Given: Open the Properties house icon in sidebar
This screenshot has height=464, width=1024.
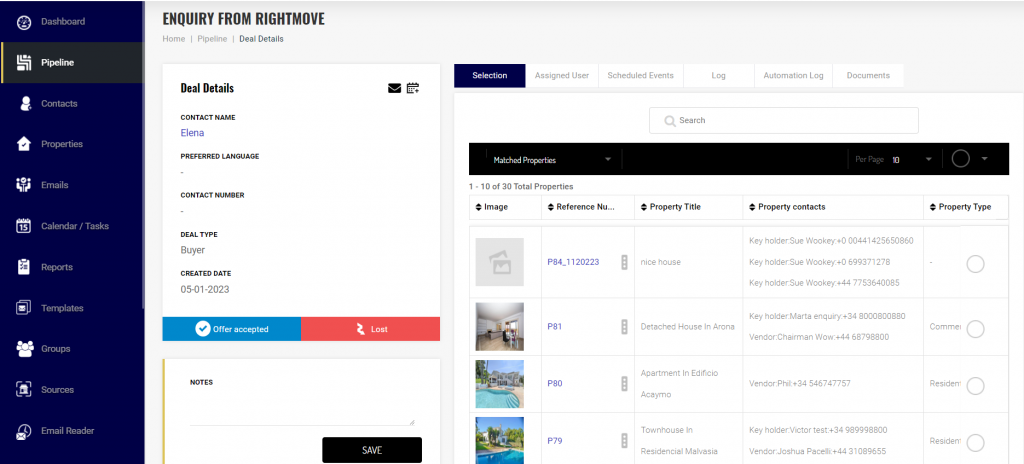Looking at the screenshot, I should 24,144.
